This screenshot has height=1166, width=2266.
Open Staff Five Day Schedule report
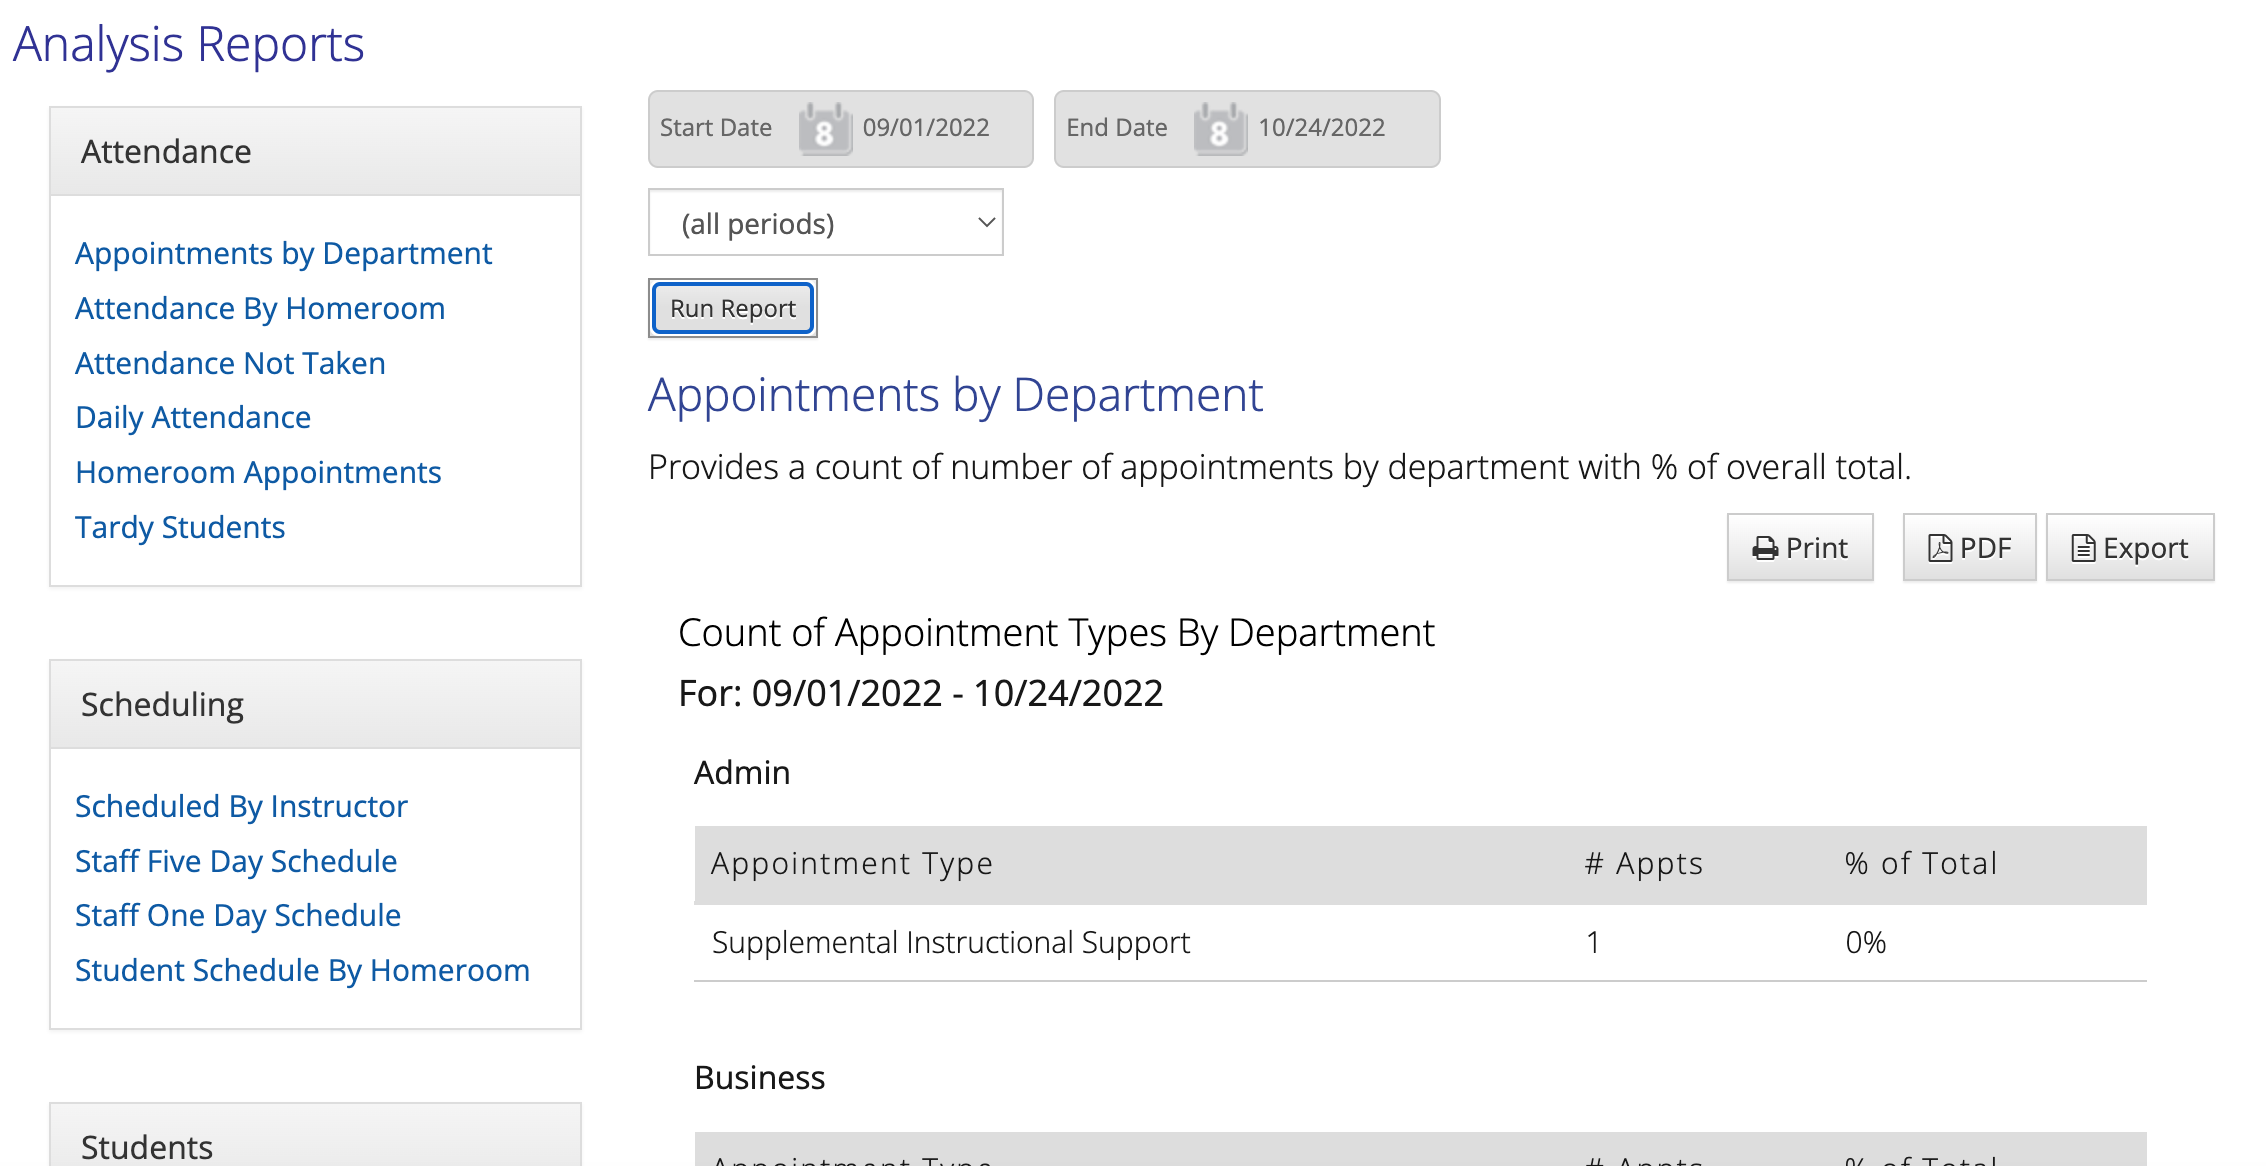(x=235, y=860)
